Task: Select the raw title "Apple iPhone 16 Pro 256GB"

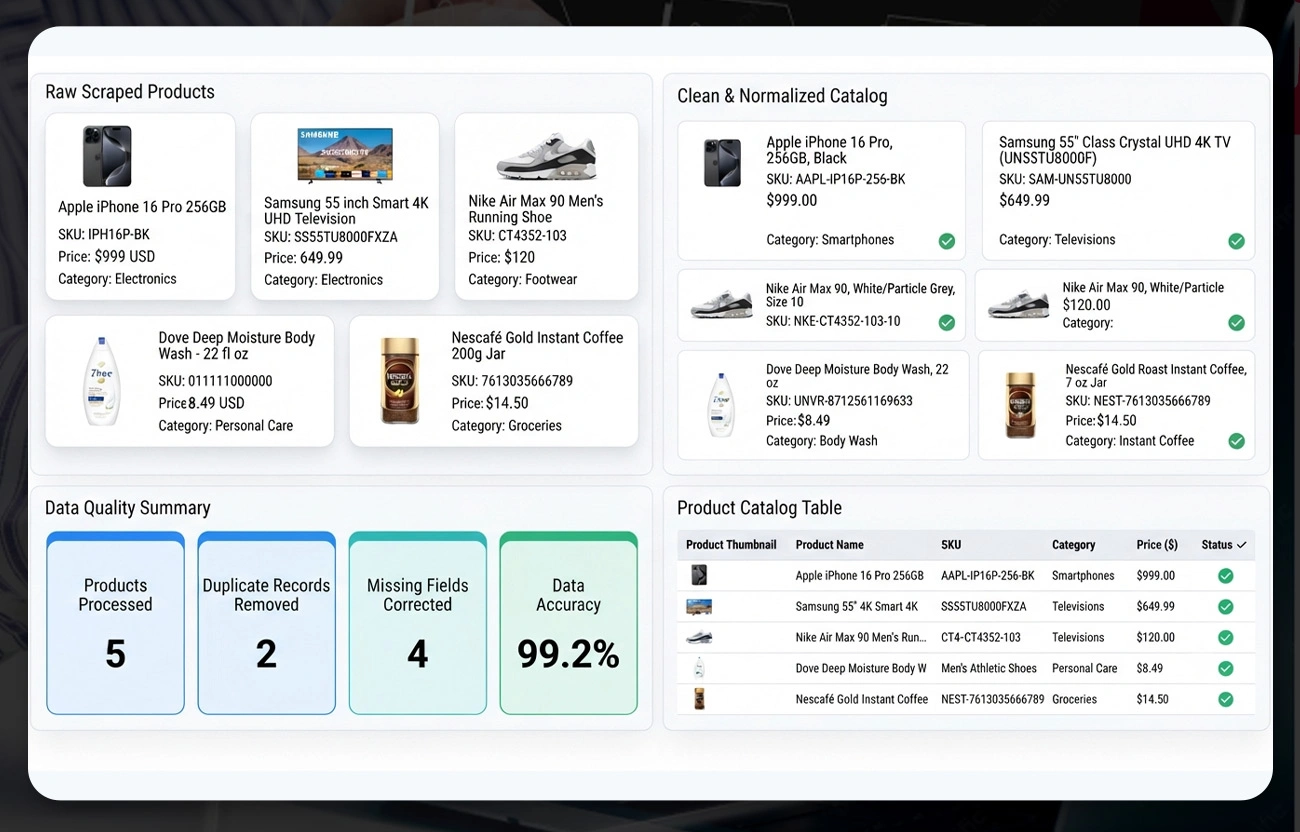Action: tap(142, 207)
